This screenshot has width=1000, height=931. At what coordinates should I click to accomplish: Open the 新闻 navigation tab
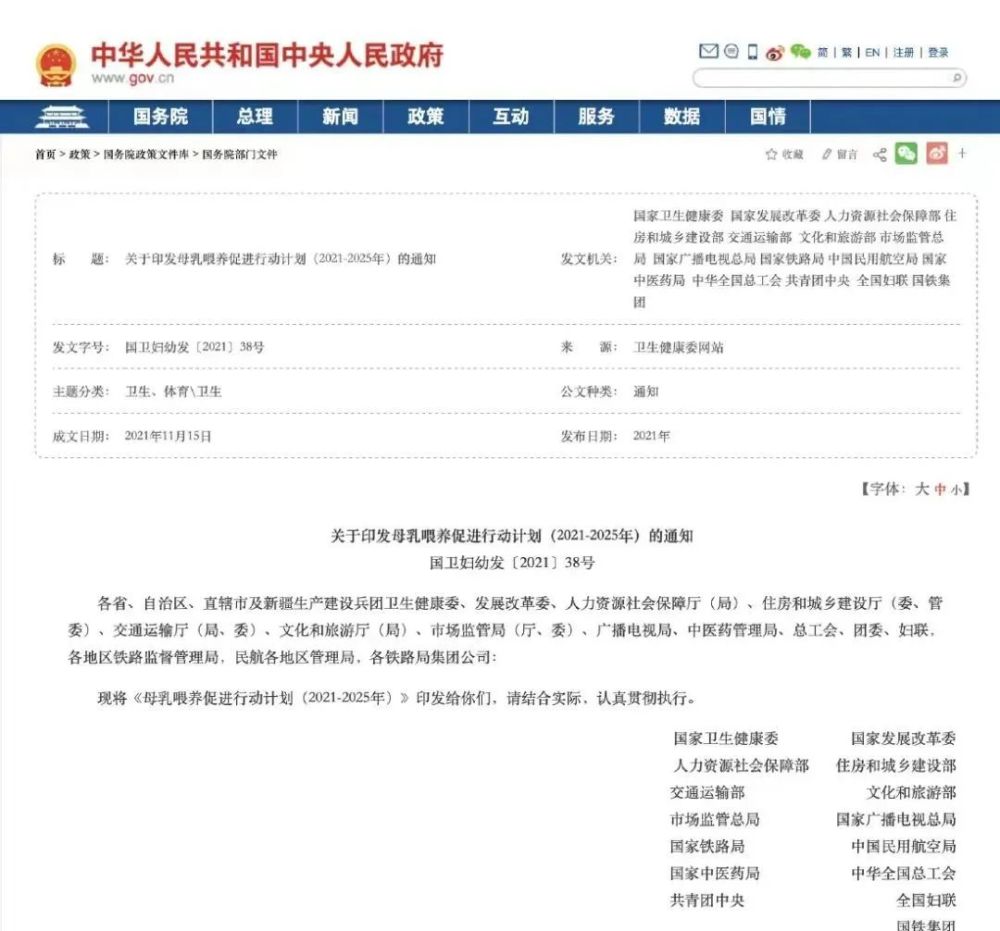pyautogui.click(x=341, y=117)
